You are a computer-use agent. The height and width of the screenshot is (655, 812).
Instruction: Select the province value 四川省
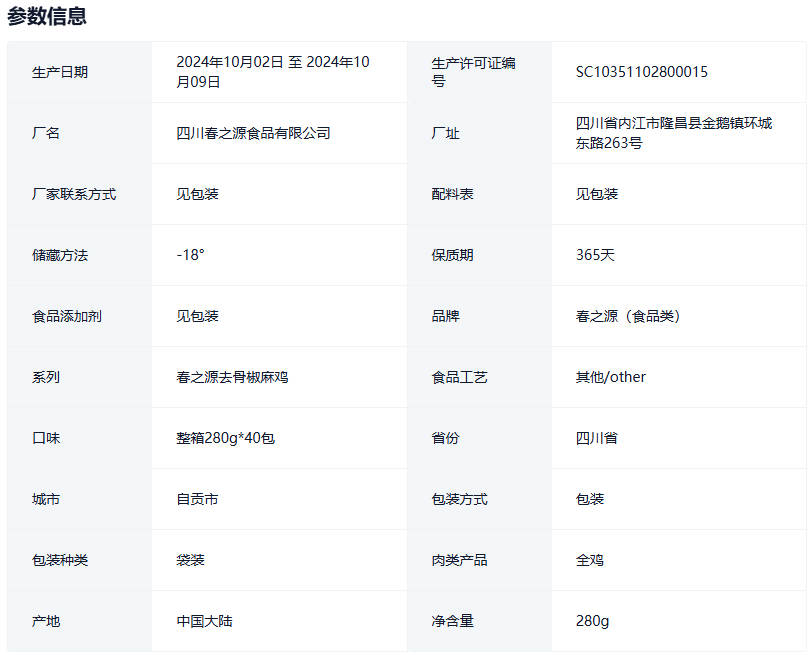pyautogui.click(x=596, y=438)
